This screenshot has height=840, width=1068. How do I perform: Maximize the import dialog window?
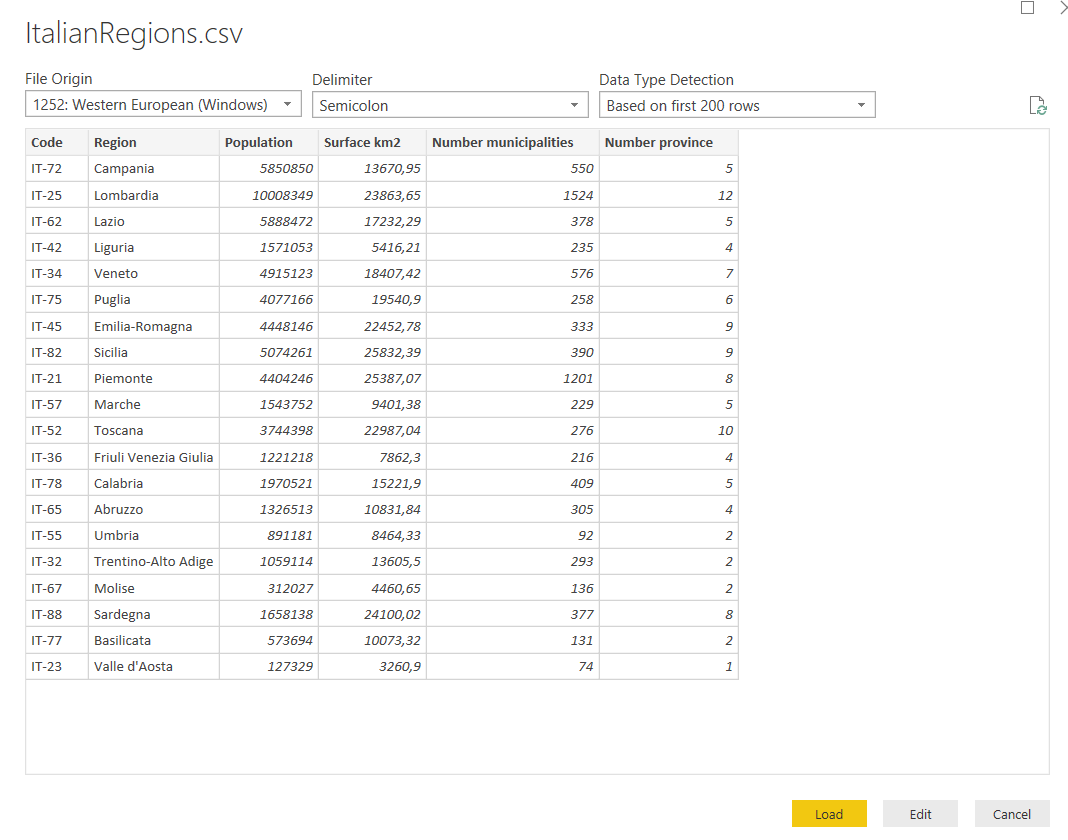click(1027, 8)
